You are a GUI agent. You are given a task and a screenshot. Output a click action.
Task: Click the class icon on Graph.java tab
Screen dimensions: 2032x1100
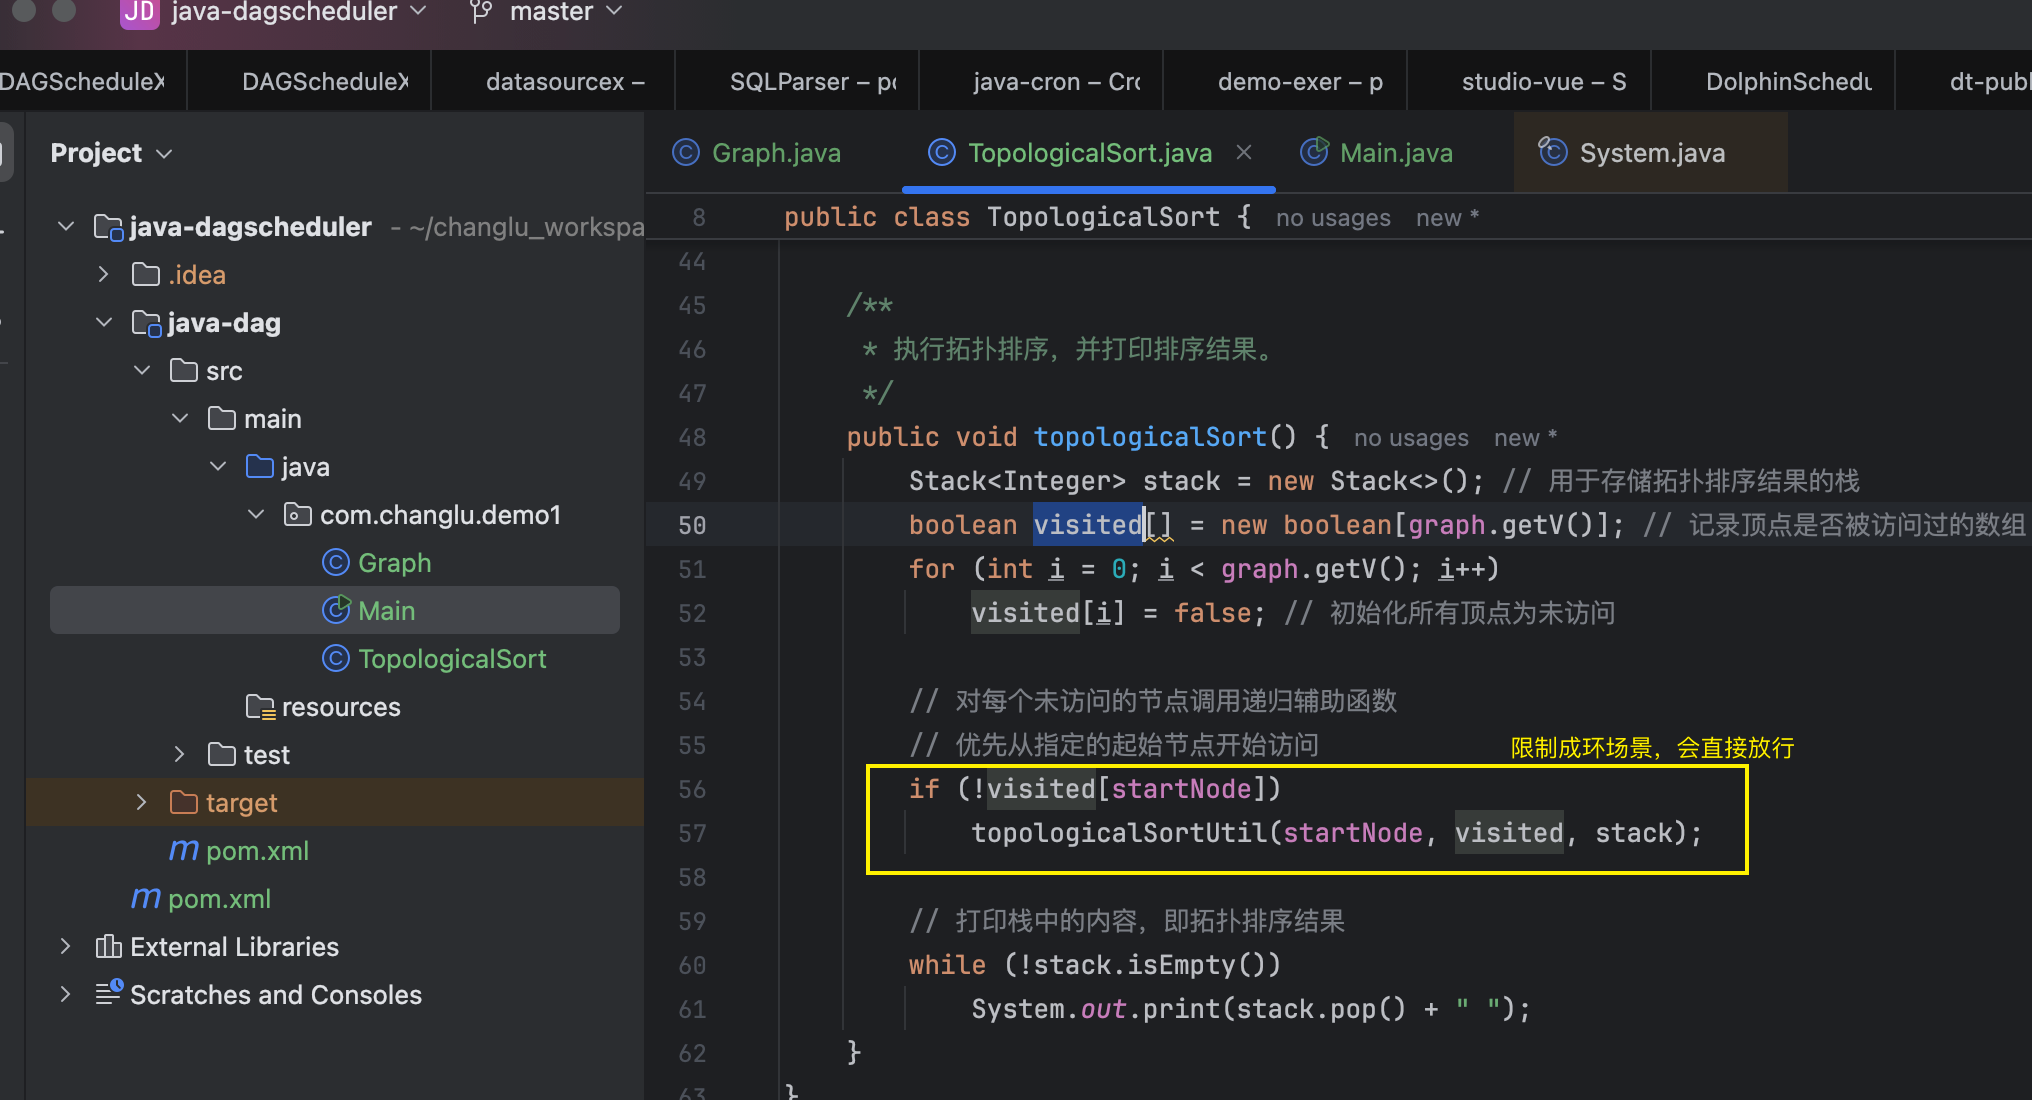pyautogui.click(x=686, y=152)
